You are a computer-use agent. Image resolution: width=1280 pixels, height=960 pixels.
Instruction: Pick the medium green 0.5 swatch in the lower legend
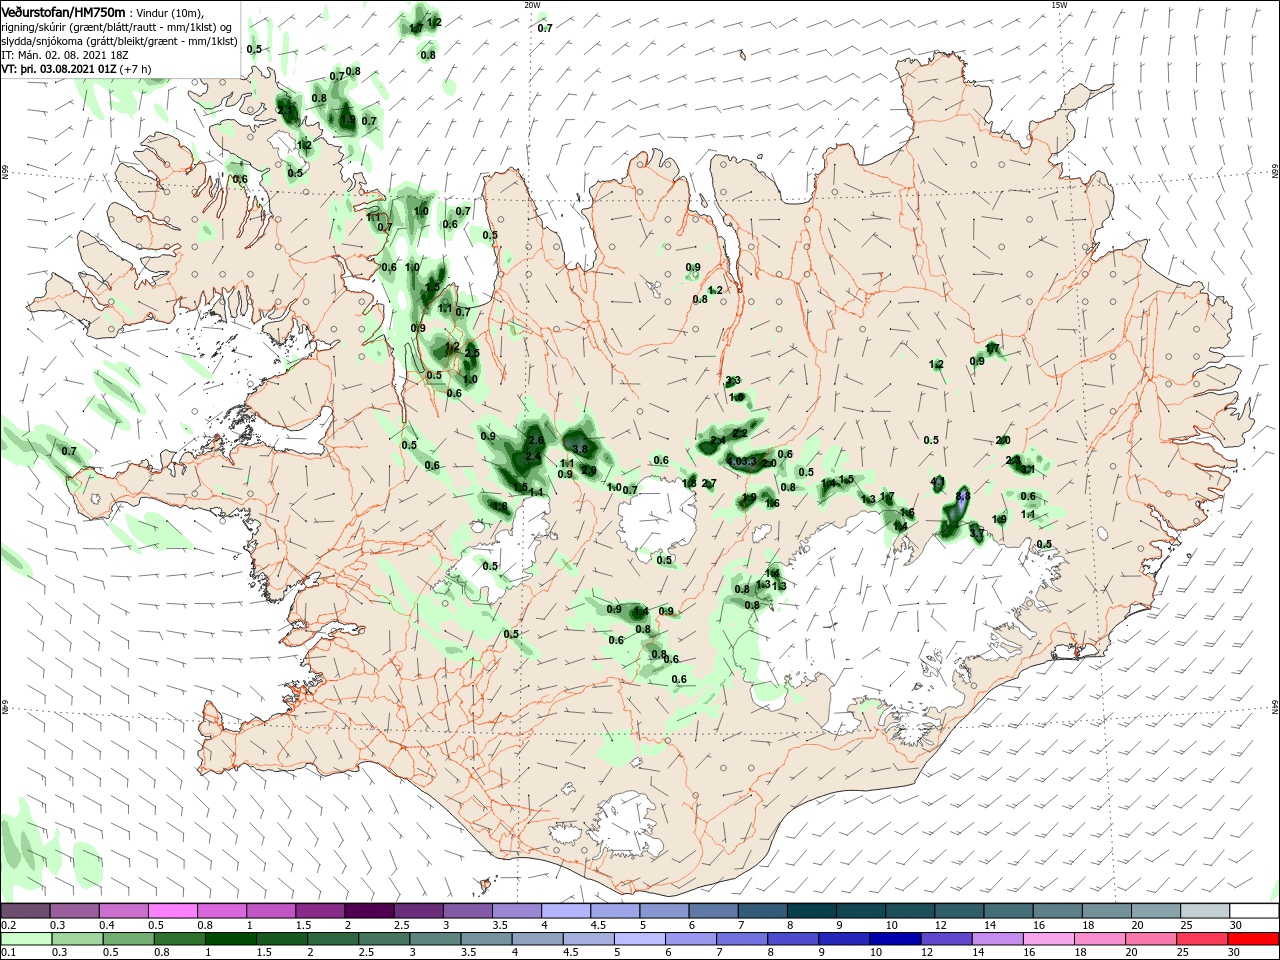(x=129, y=939)
